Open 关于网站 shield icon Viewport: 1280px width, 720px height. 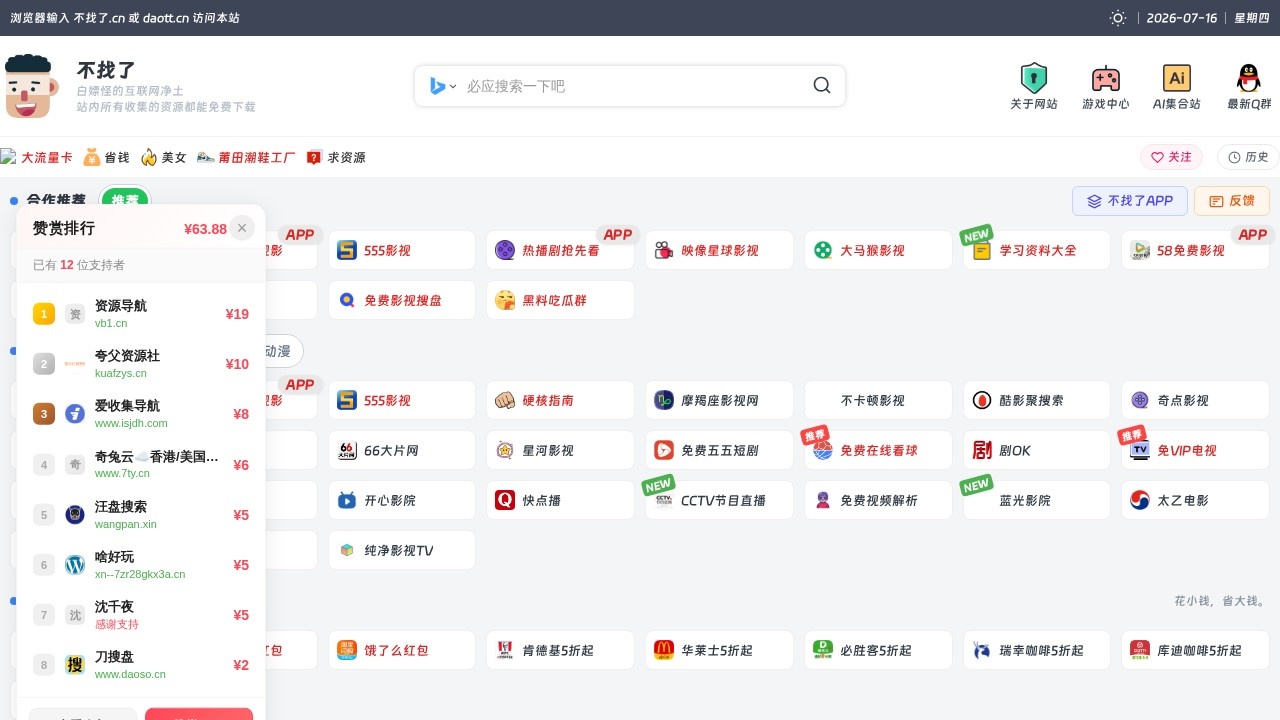pos(1034,78)
